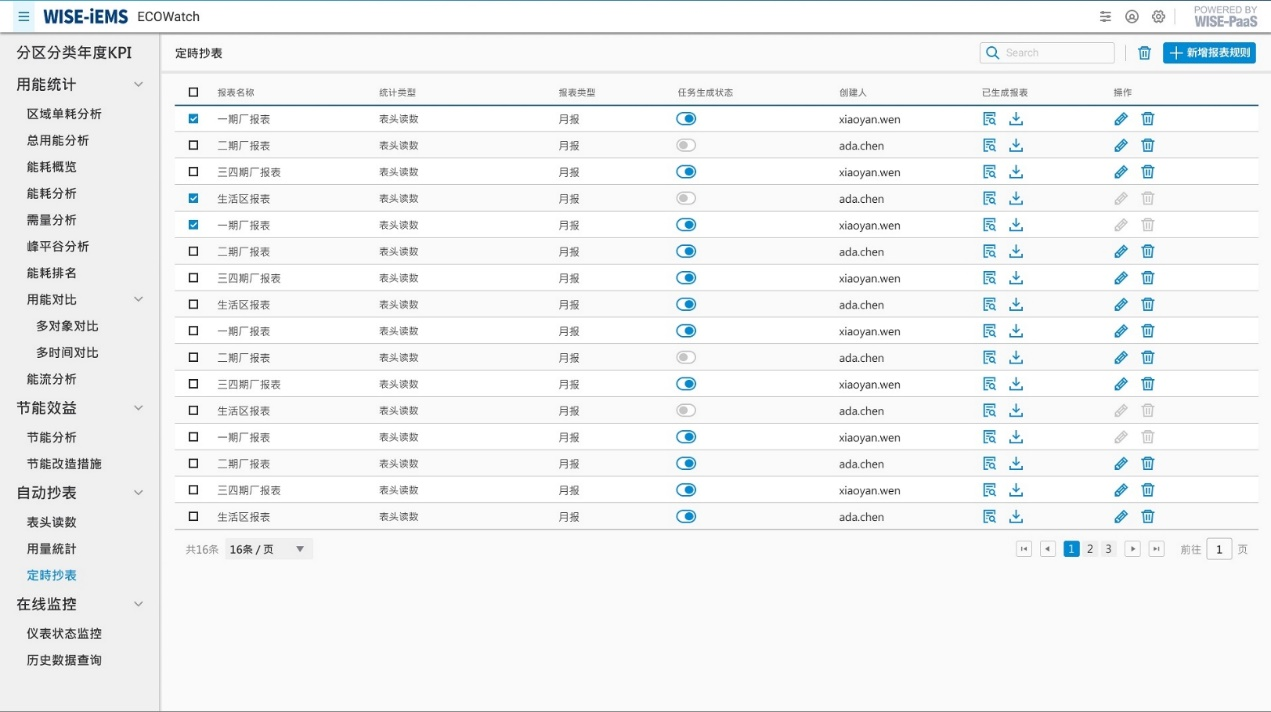
Task: Click the 报表名称 column header
Action: pos(236,92)
